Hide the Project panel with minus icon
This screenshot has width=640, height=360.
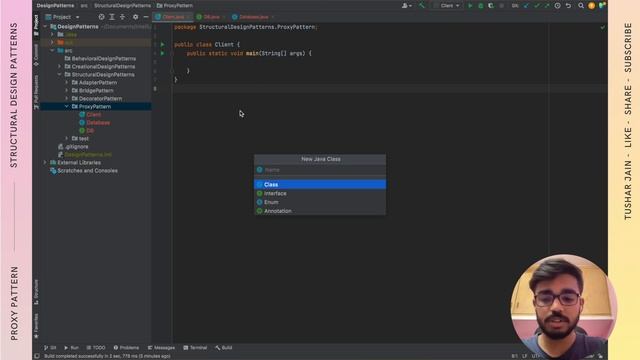pos(146,17)
